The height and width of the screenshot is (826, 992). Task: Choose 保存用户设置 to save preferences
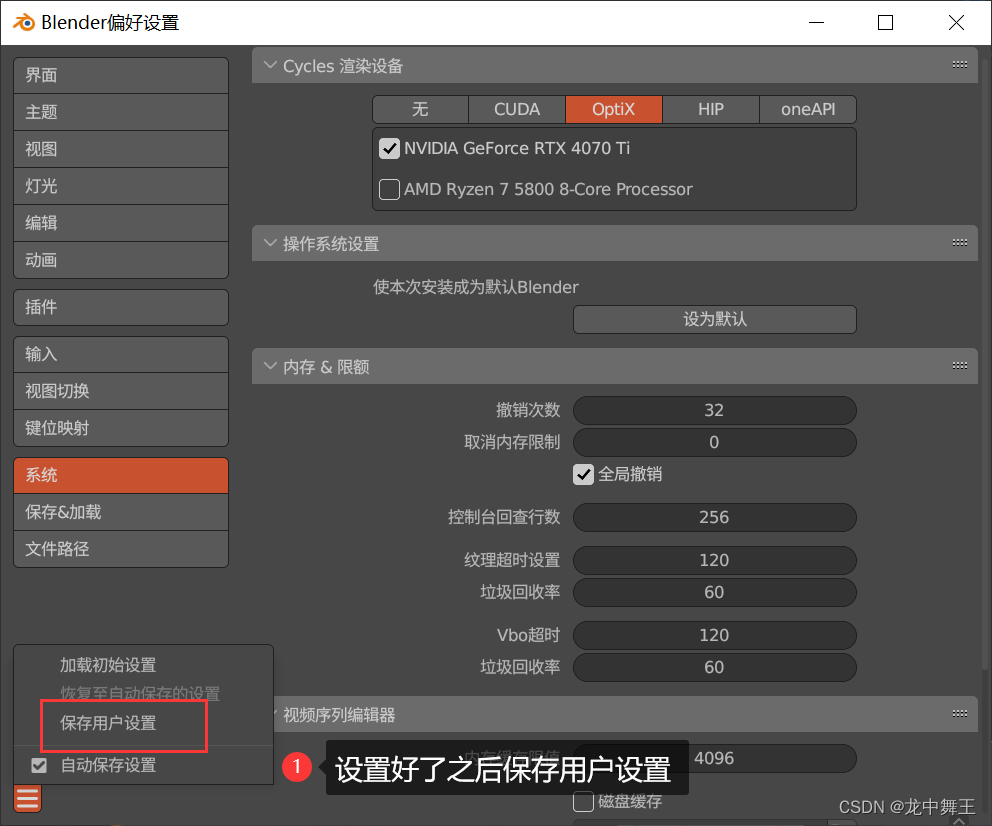point(144,723)
